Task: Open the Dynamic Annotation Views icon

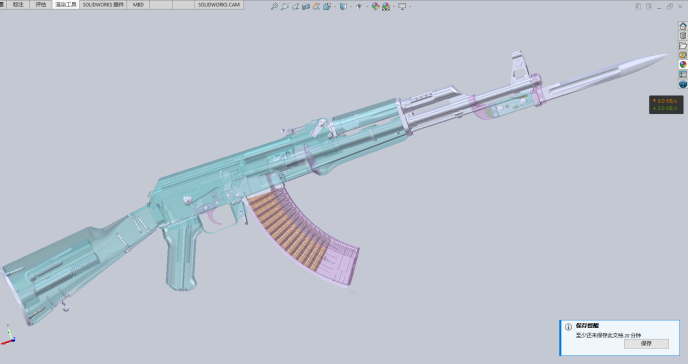Action: pyautogui.click(x=316, y=7)
